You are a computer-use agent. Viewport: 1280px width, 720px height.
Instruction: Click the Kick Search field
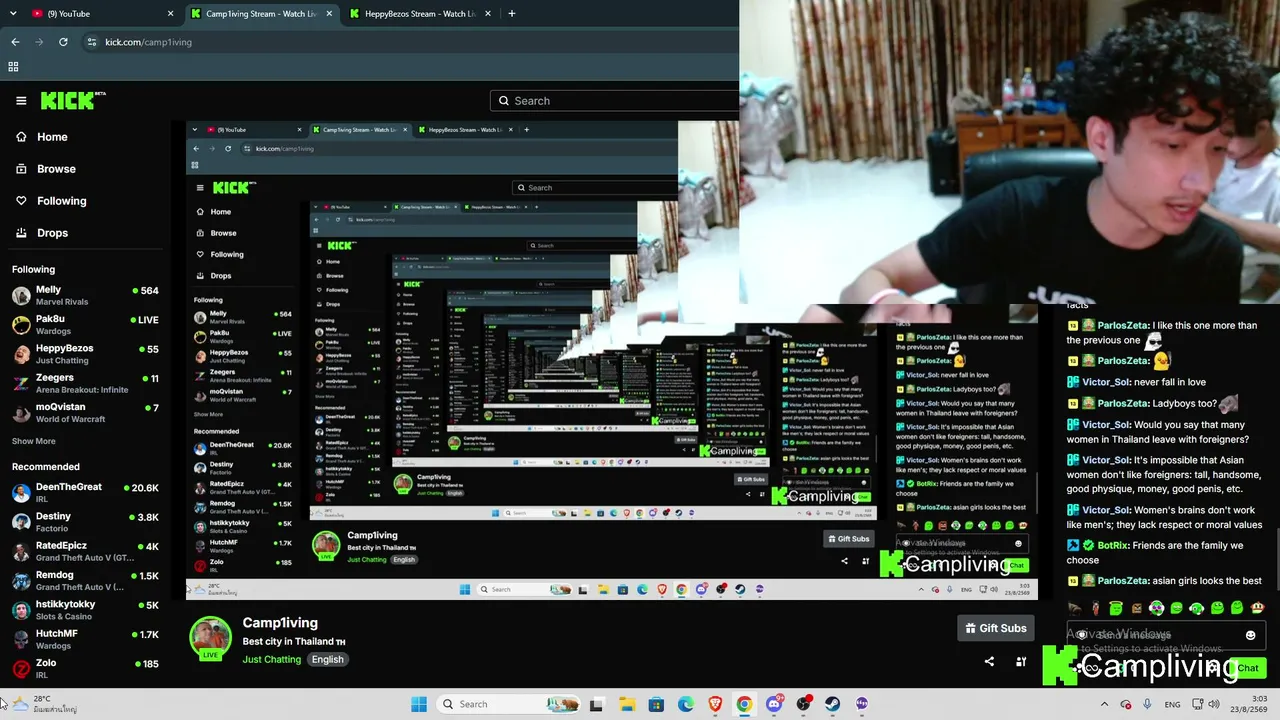click(x=614, y=101)
